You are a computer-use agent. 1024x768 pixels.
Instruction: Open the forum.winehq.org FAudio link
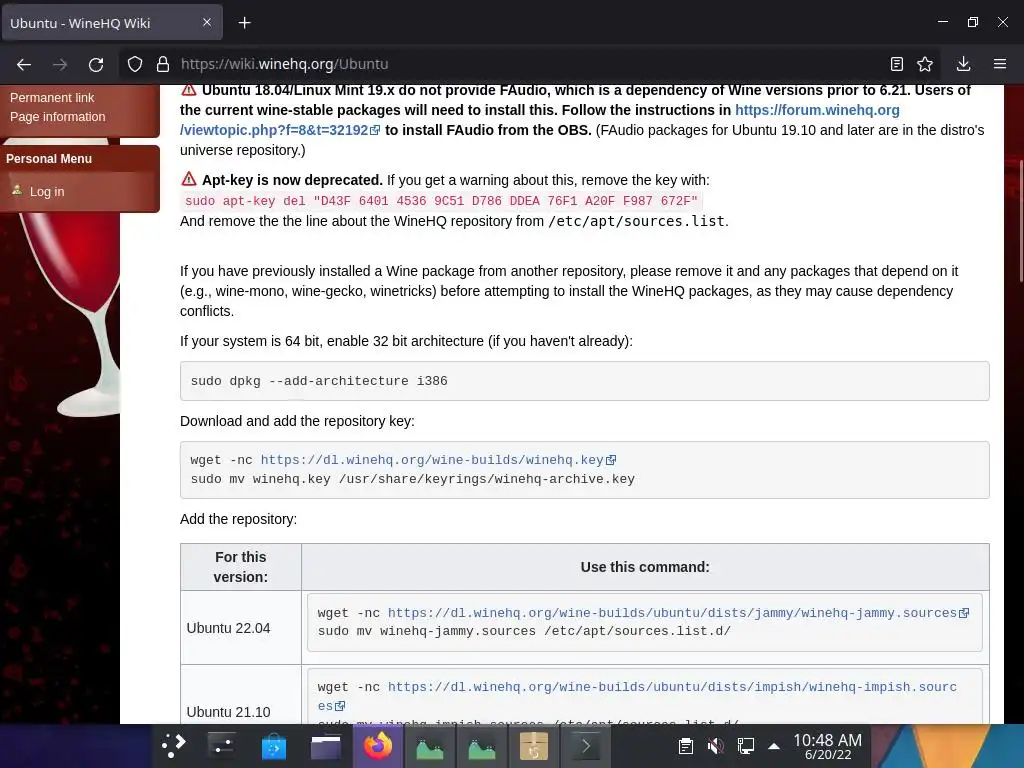click(817, 110)
